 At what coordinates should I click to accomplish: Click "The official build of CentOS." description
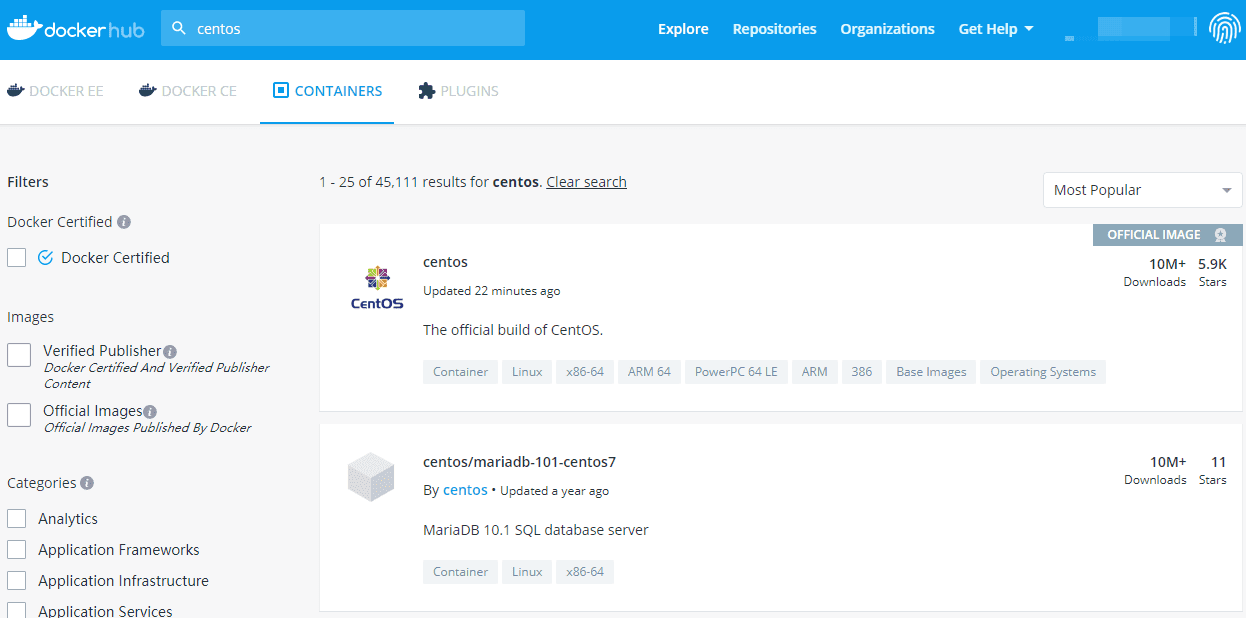coord(513,330)
